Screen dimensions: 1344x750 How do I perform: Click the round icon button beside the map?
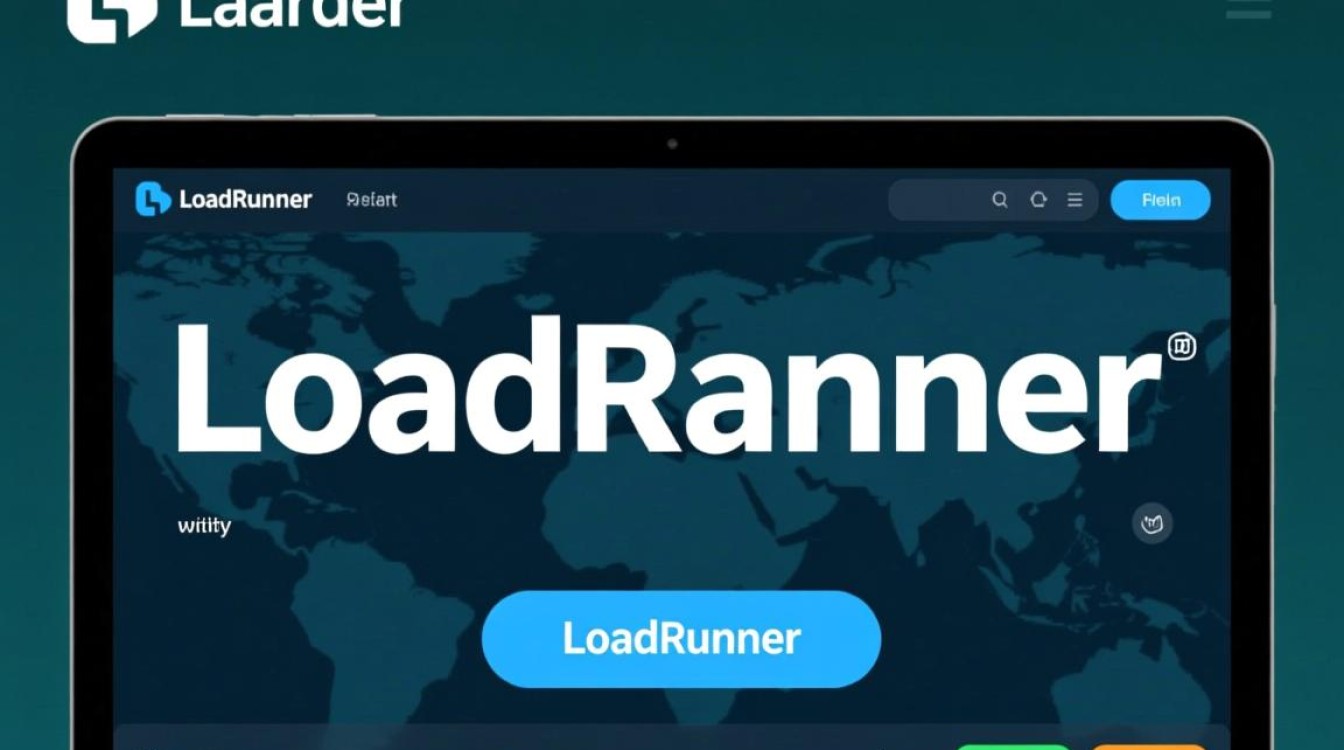coord(1152,523)
